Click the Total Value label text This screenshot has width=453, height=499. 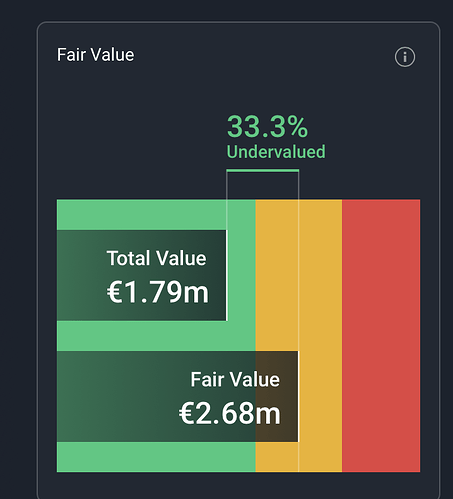click(157, 258)
